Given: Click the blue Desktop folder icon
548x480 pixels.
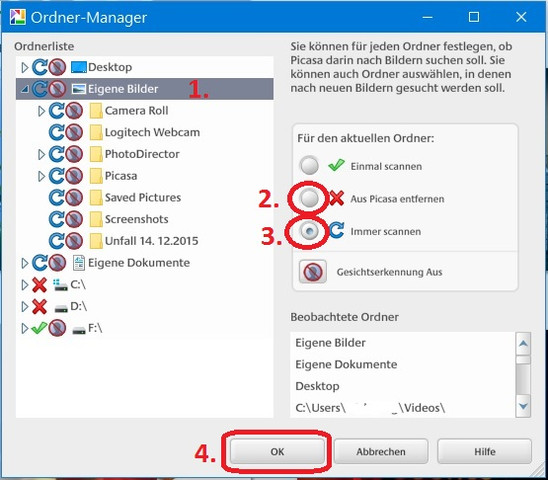Looking at the screenshot, I should pyautogui.click(x=79, y=67).
